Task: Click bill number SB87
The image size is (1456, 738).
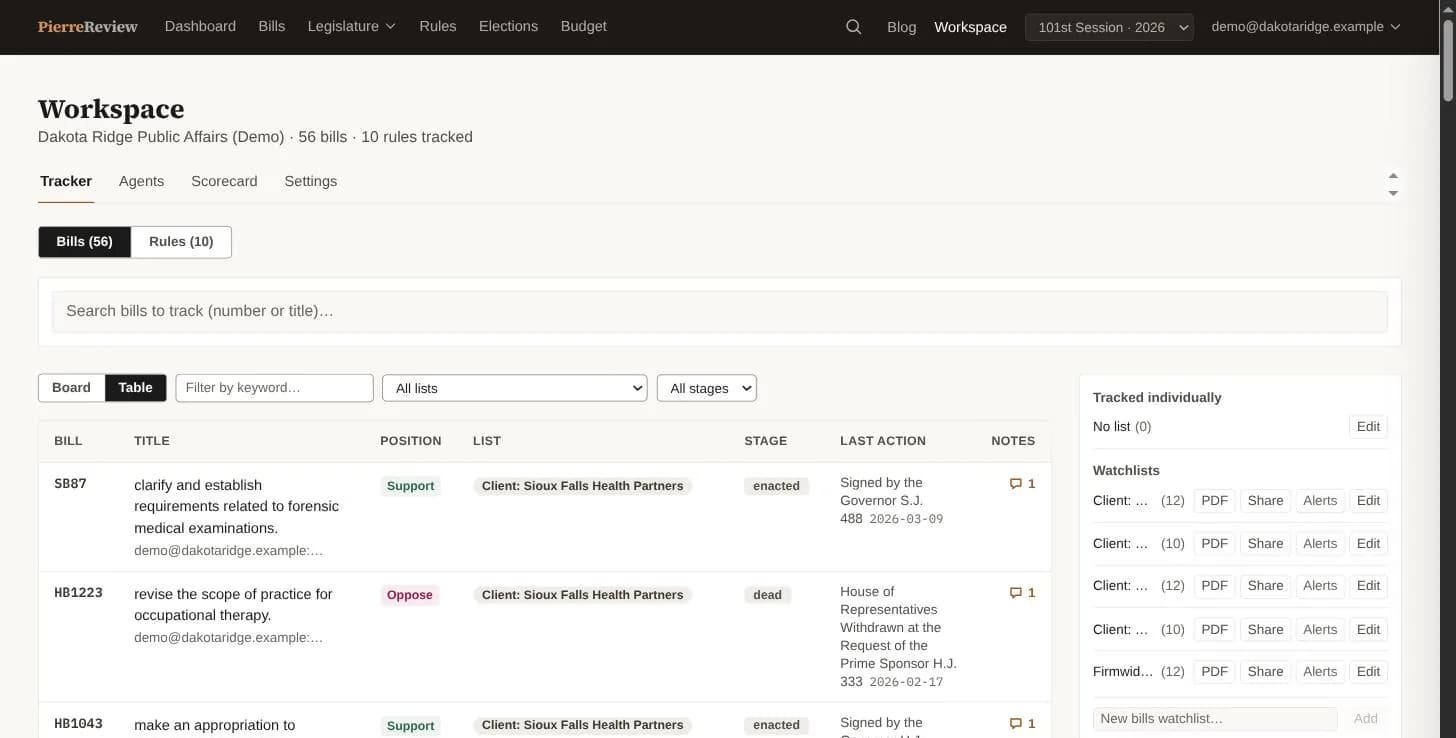Action: click(x=70, y=484)
